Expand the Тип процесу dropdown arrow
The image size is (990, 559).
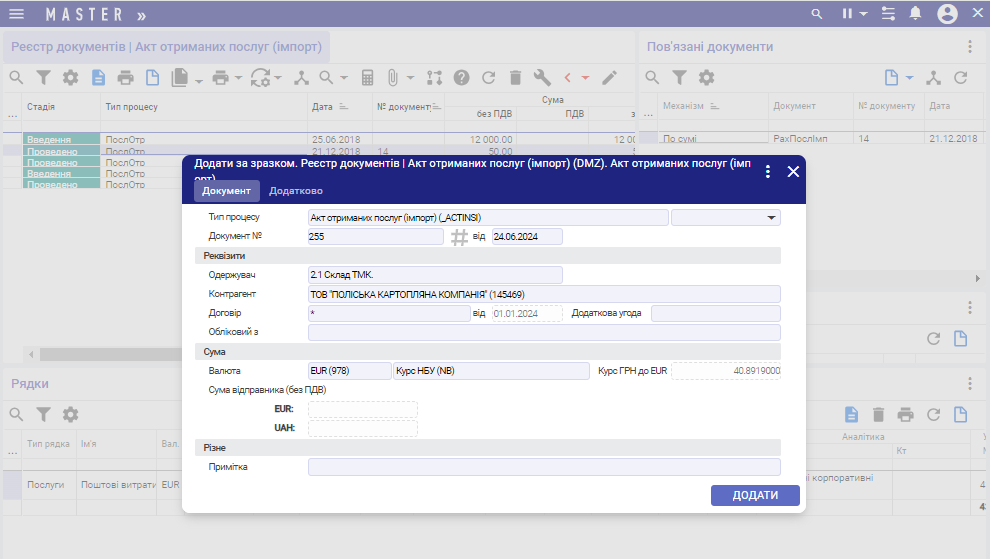coord(770,217)
